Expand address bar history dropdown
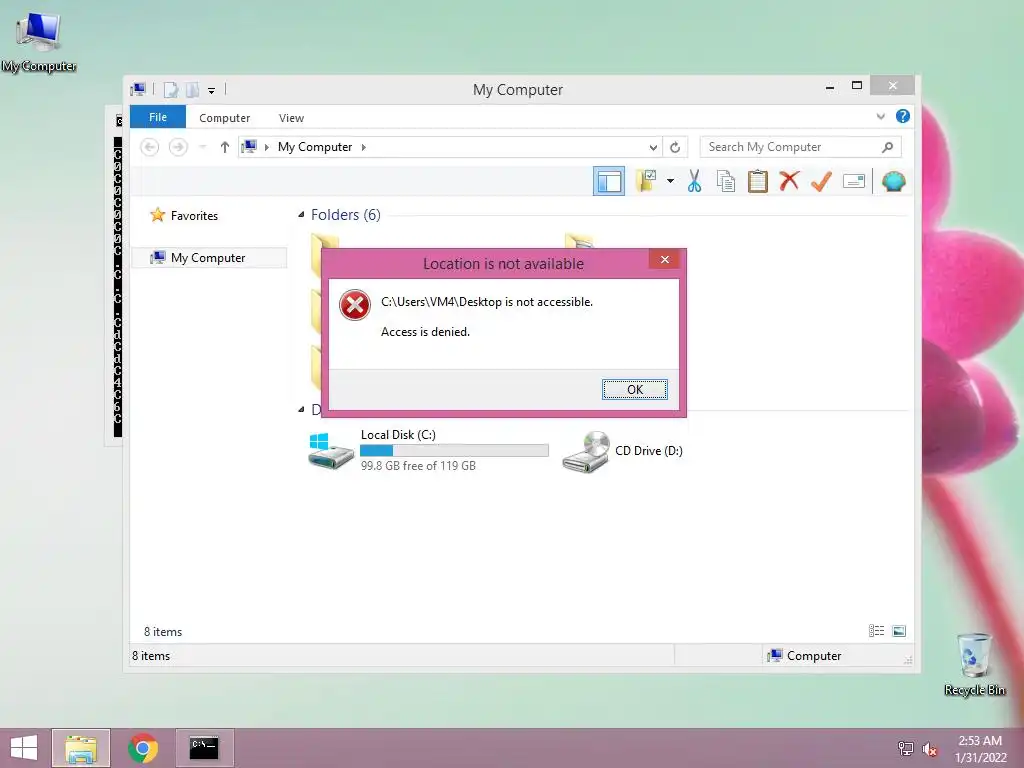1024x768 pixels. pyautogui.click(x=652, y=148)
